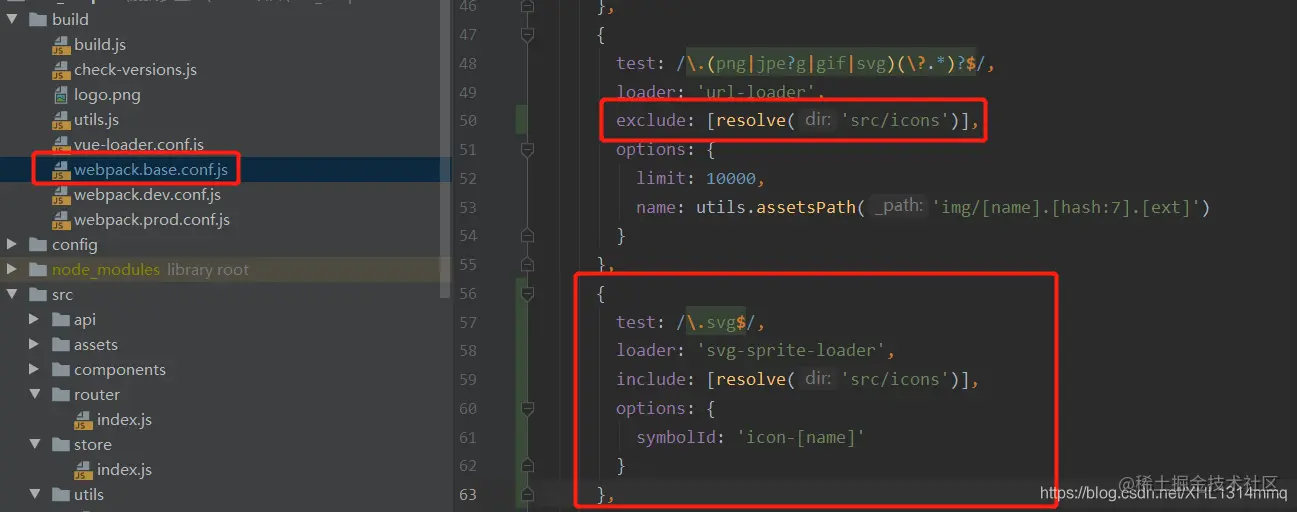The image size is (1297, 512).
Task: Click the utils.js file icon
Action: [59, 120]
